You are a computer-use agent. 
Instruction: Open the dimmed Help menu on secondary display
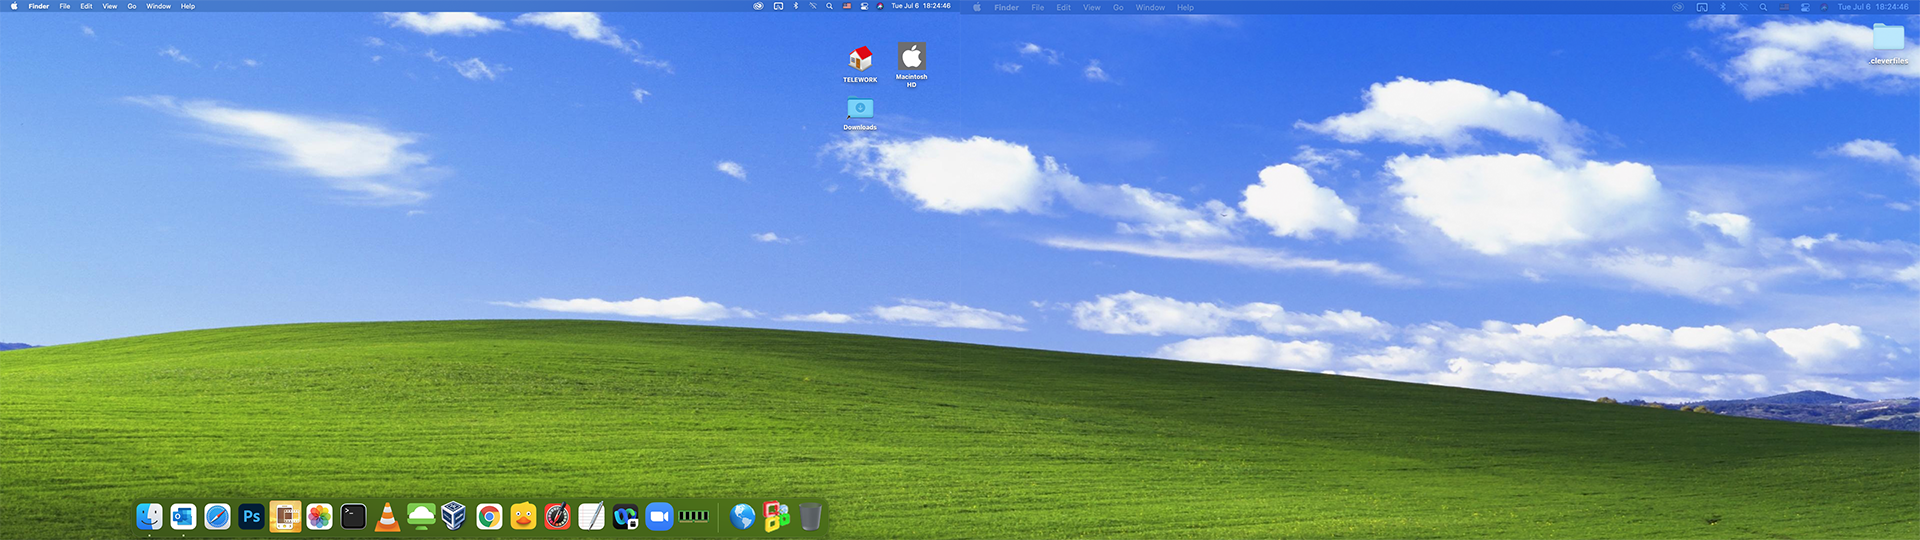click(x=1185, y=7)
